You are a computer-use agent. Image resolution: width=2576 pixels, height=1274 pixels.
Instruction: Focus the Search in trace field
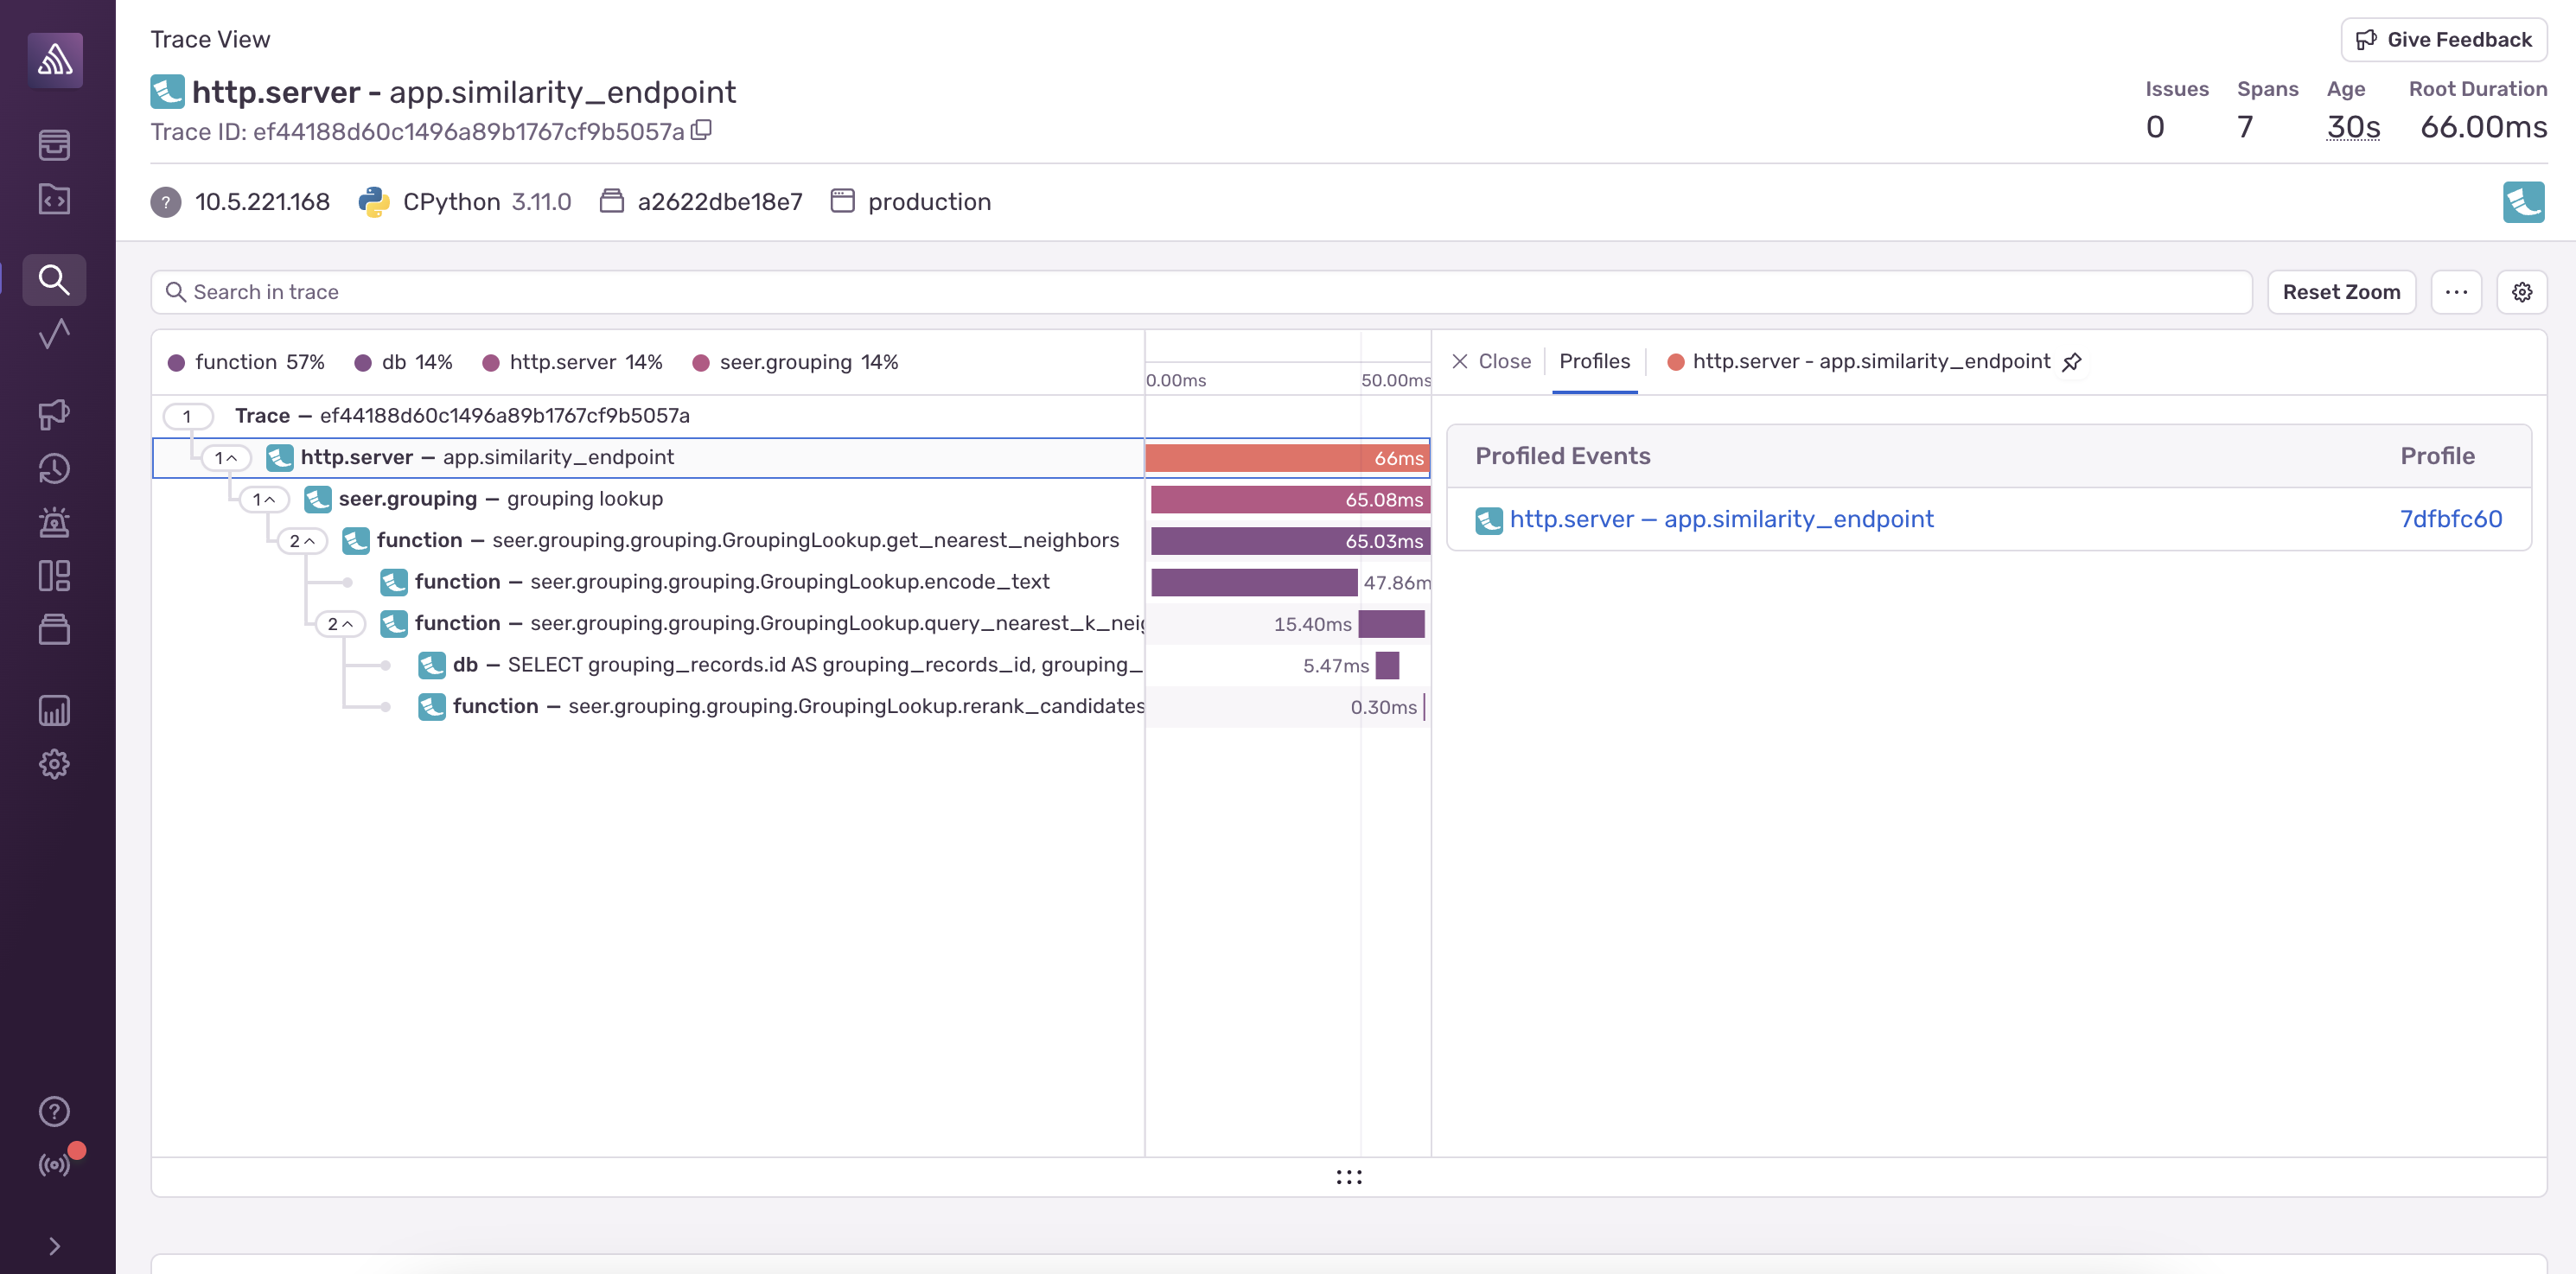pos(1200,292)
